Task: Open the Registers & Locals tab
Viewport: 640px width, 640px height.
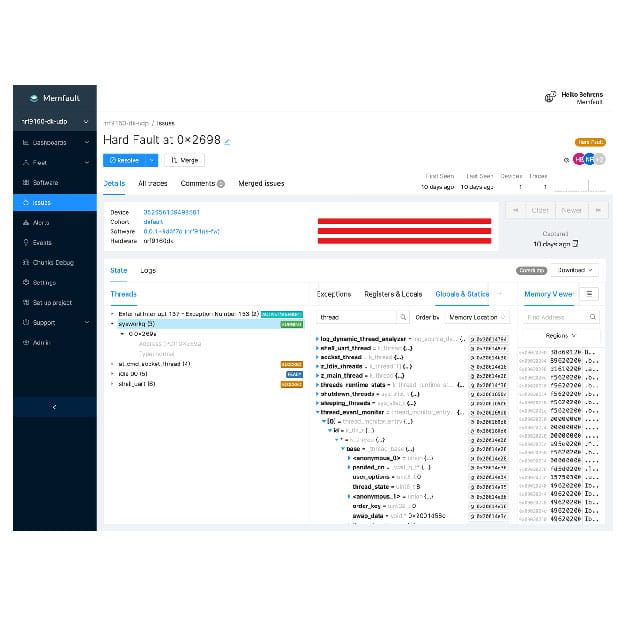Action: tap(393, 294)
